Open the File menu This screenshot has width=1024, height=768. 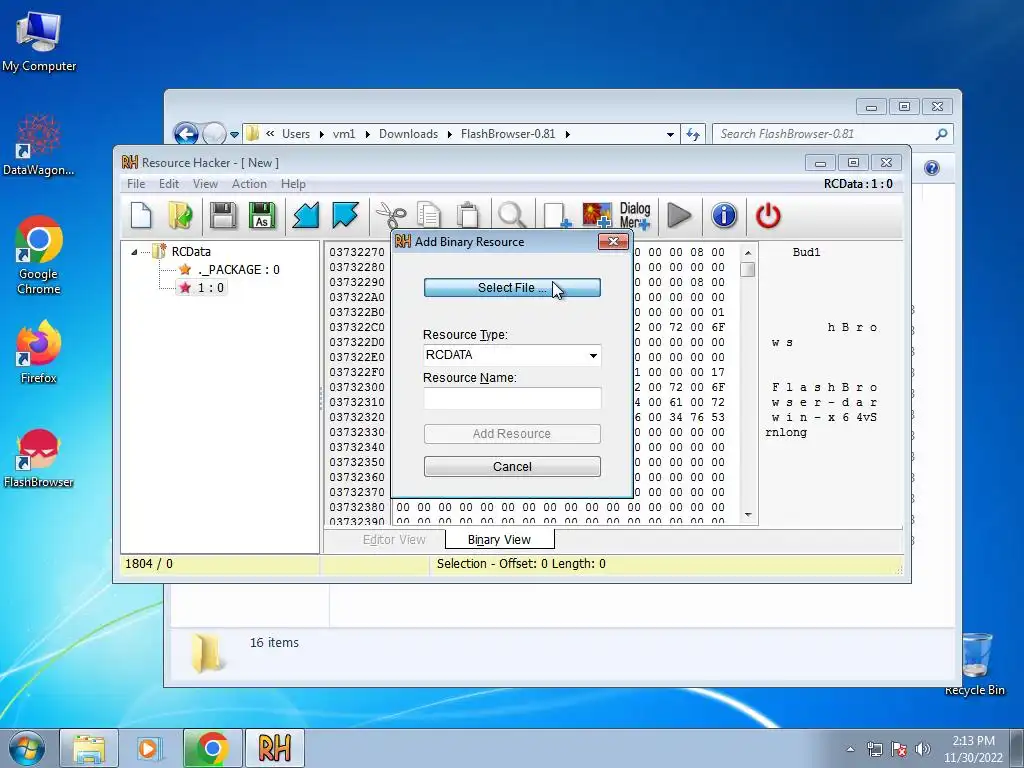click(x=136, y=184)
